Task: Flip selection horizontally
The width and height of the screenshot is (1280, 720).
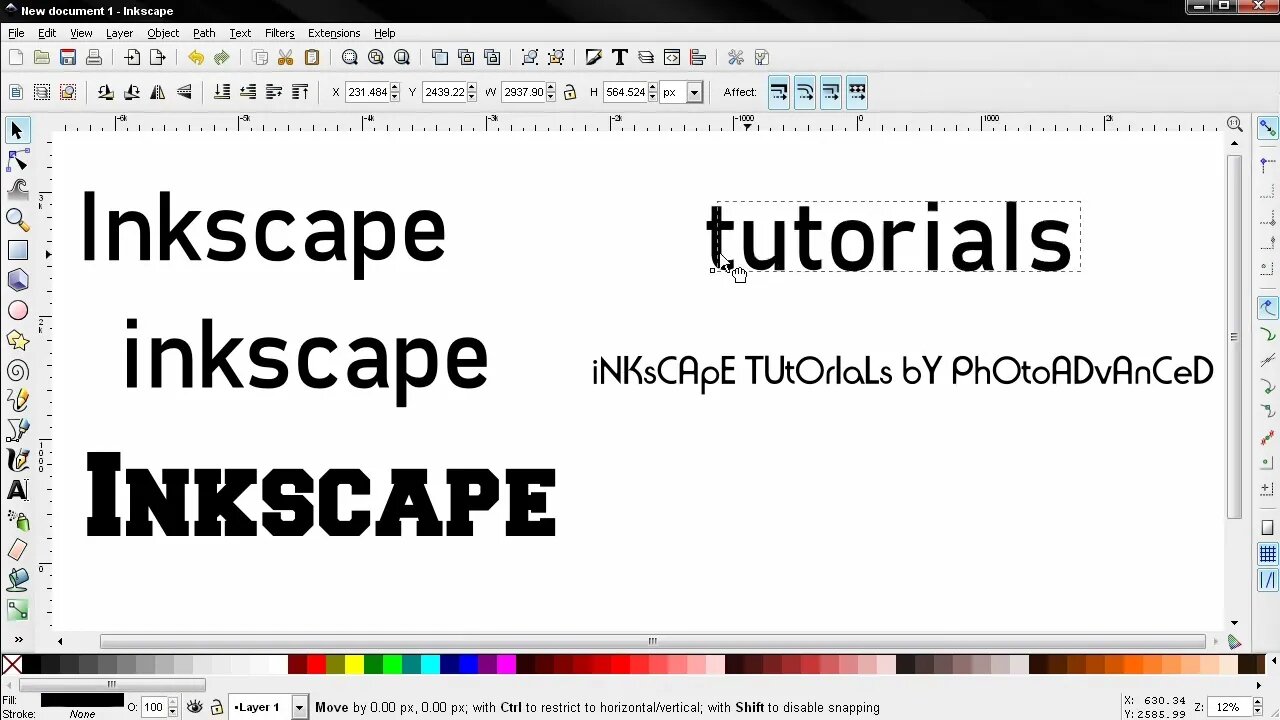Action: (x=158, y=92)
